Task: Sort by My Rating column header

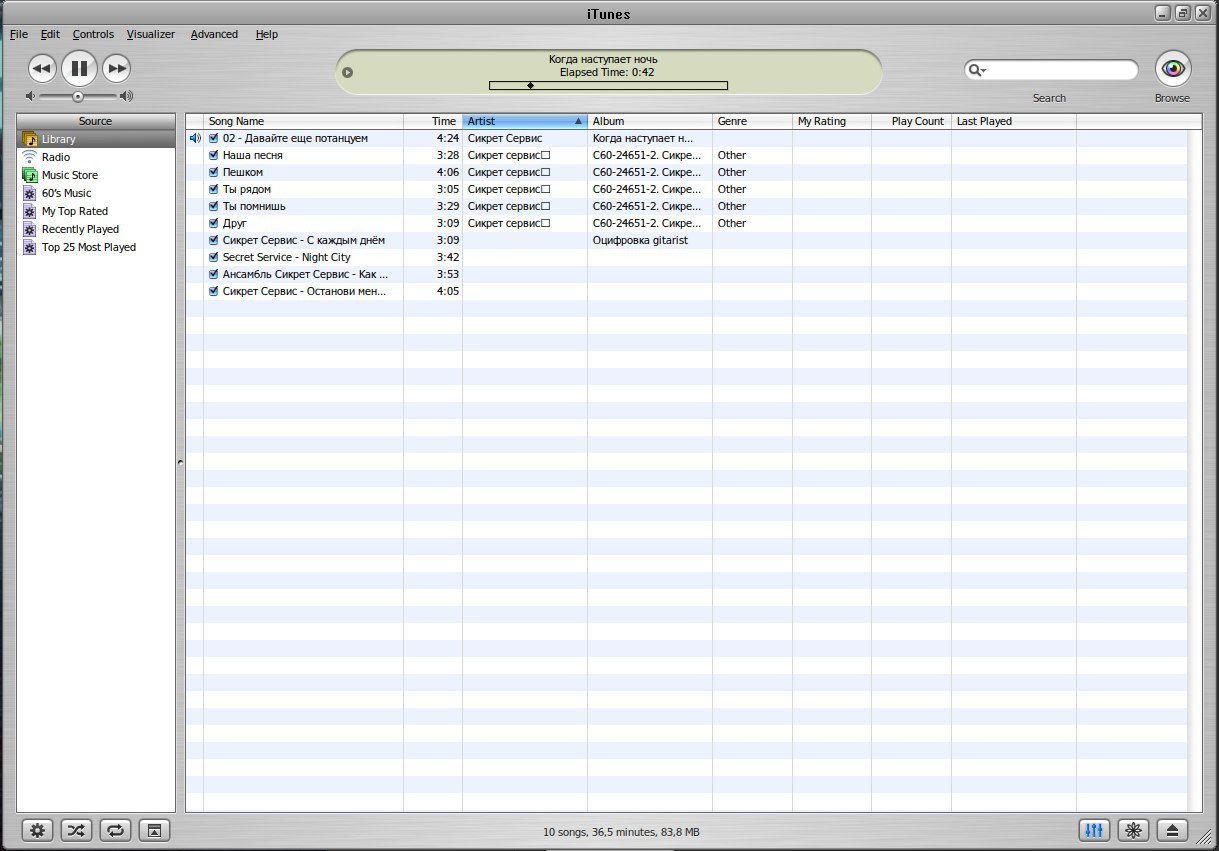Action: click(832, 121)
